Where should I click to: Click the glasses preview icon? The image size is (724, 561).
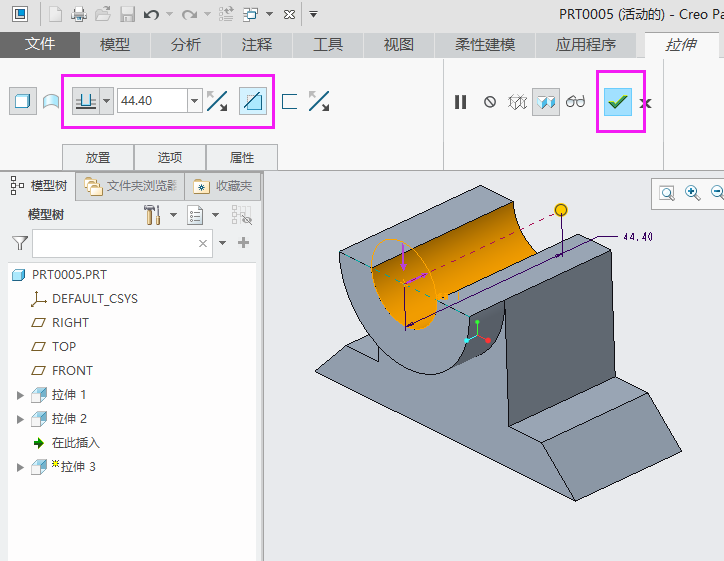tap(575, 101)
